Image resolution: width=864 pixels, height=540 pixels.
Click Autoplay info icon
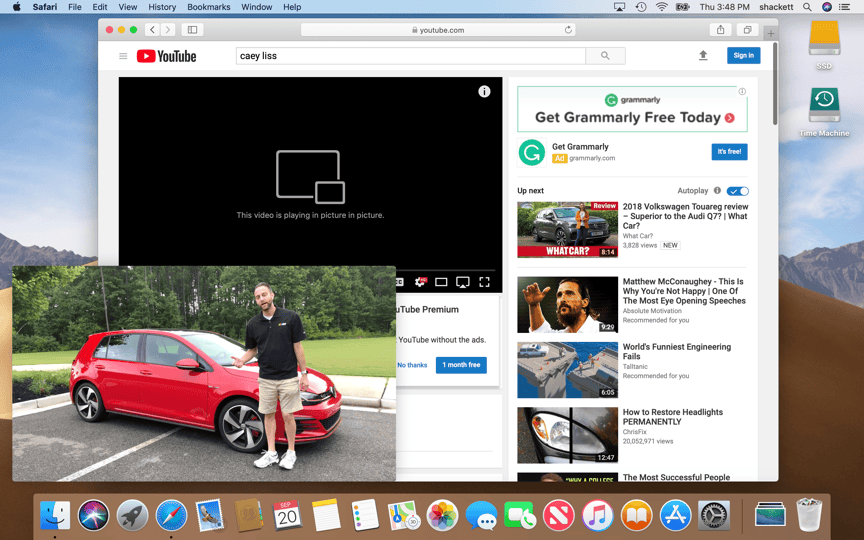[717, 191]
